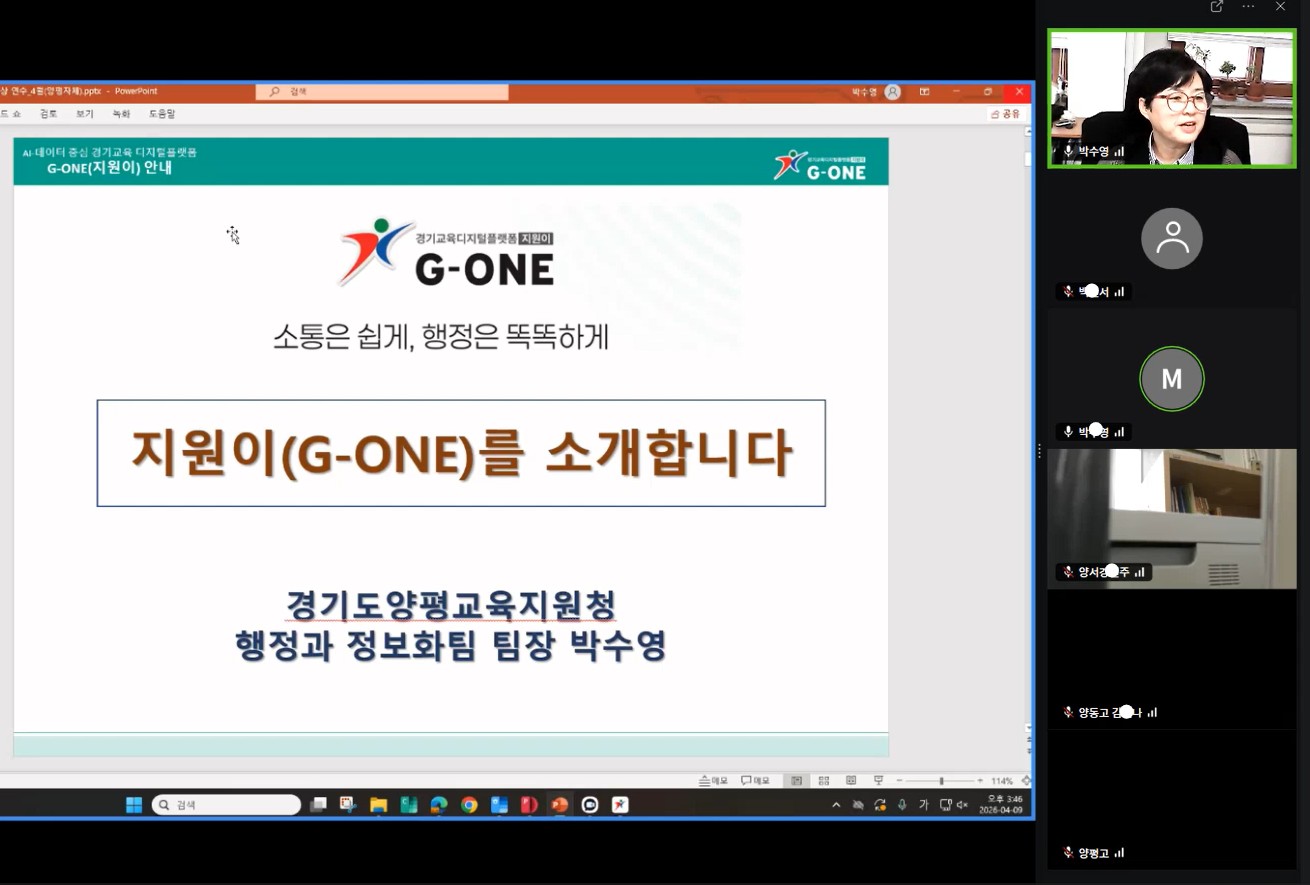Start Slide Show from status bar icon
Image resolution: width=1310 pixels, height=885 pixels.
click(878, 780)
